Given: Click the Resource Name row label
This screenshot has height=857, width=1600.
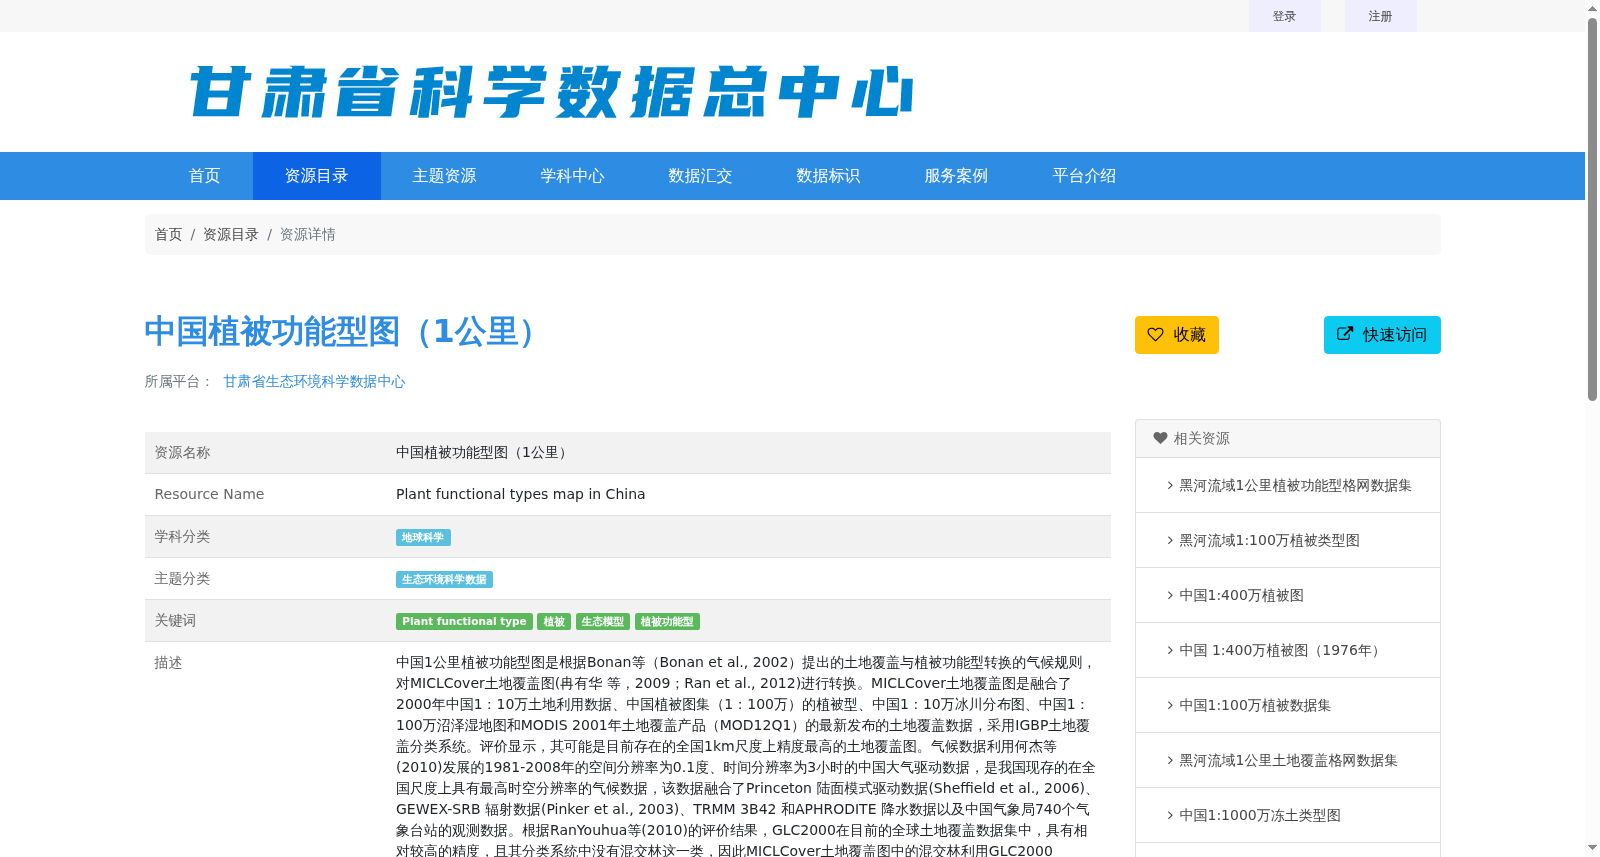Looking at the screenshot, I should pyautogui.click(x=209, y=494).
